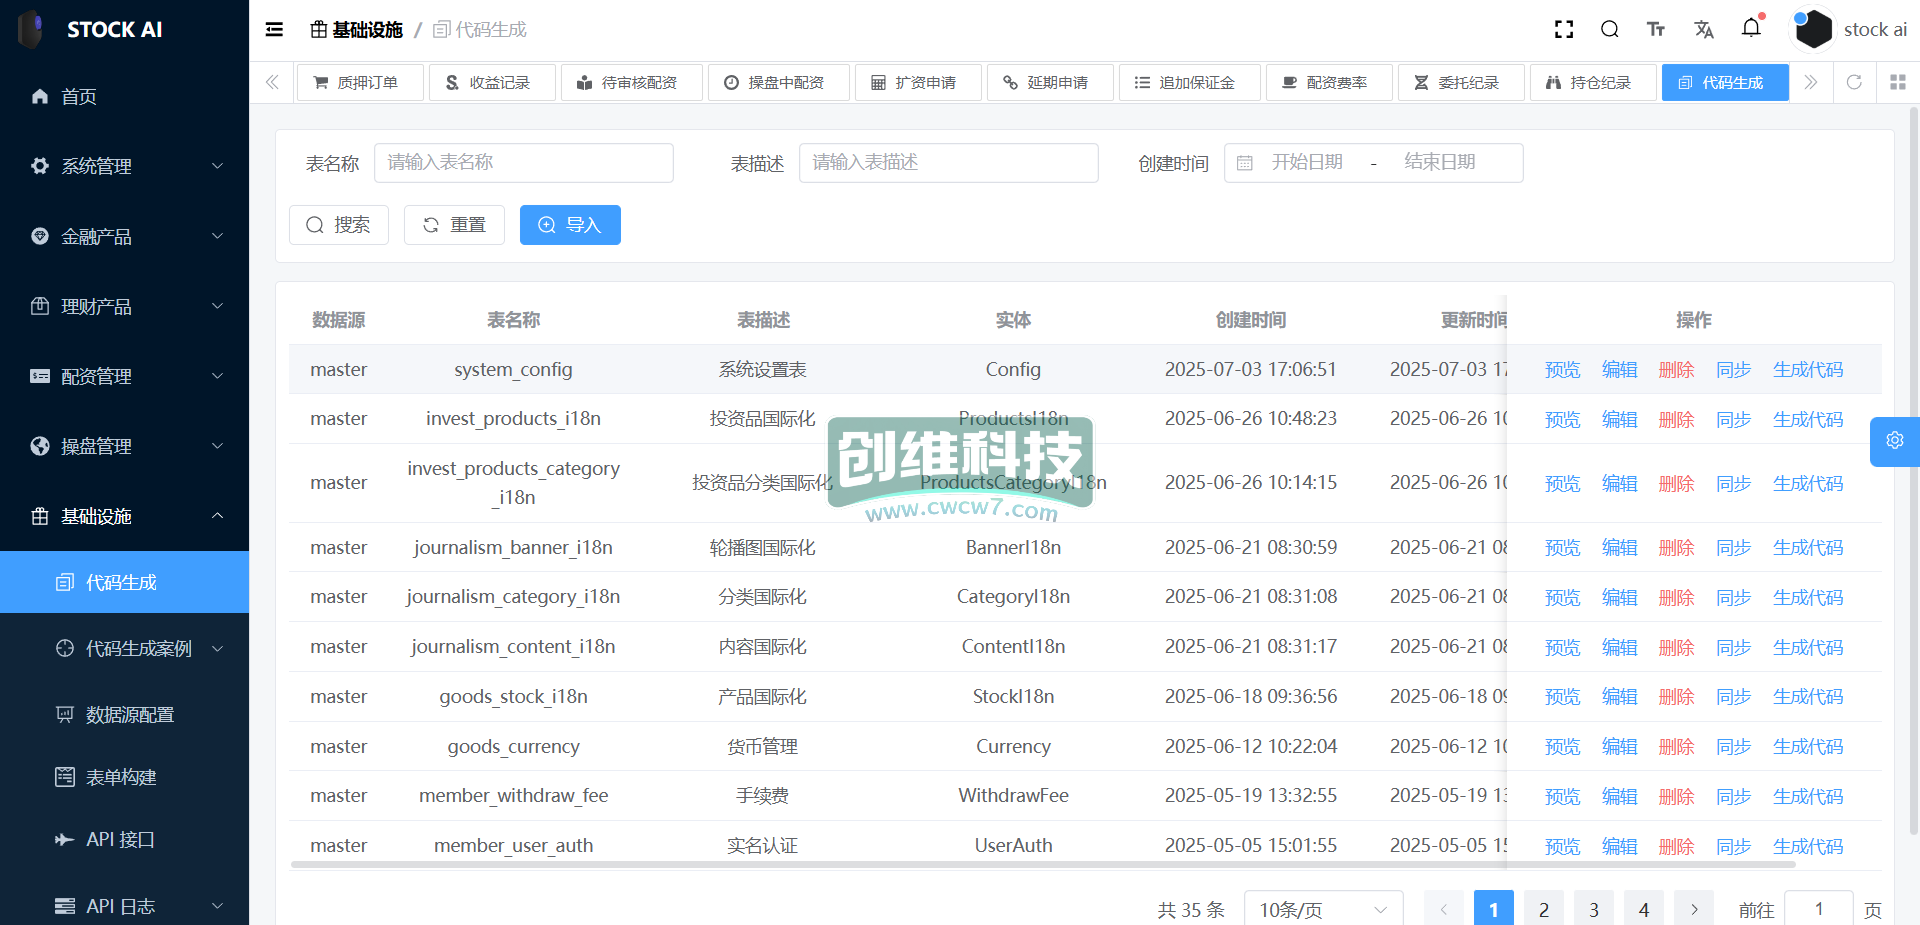Open the search magnifier in header
This screenshot has height=925, width=1920.
pyautogui.click(x=1609, y=30)
